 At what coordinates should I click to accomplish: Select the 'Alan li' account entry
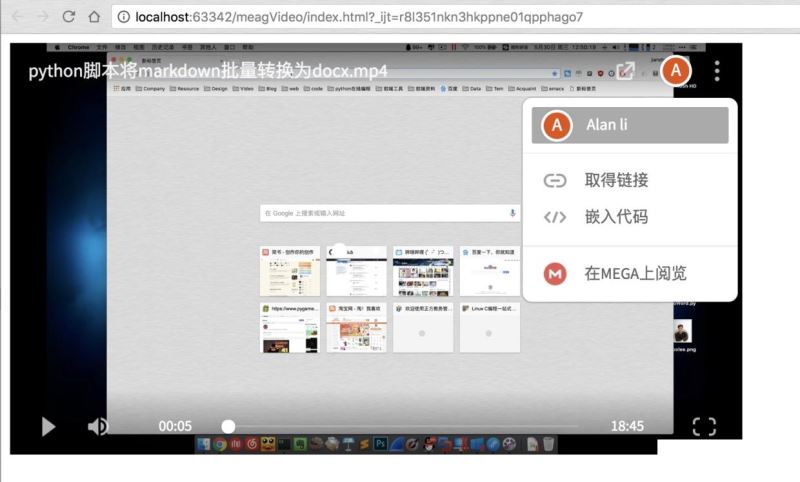[x=630, y=125]
